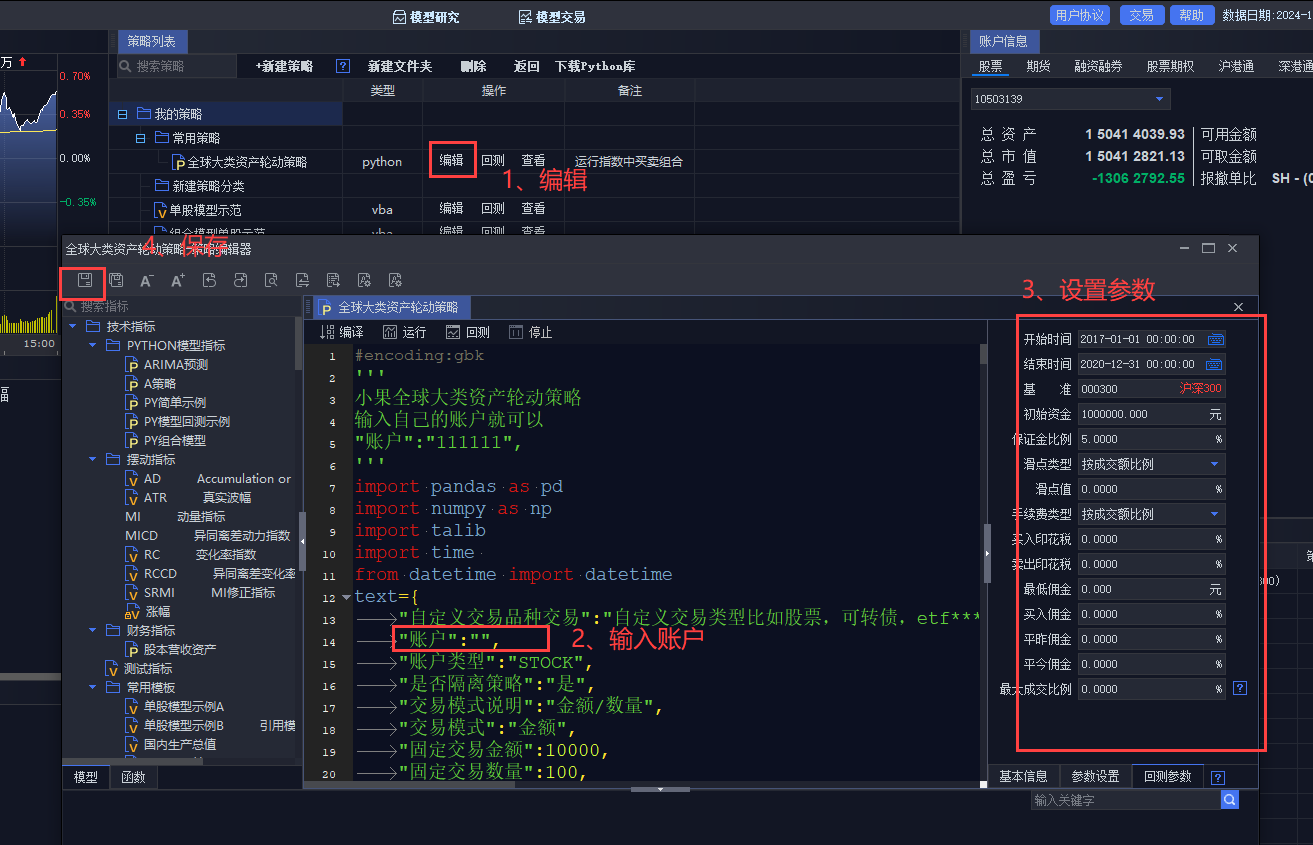Click the document export-arrow icon in editor toolbar
The image size is (1313, 845).
(x=333, y=281)
